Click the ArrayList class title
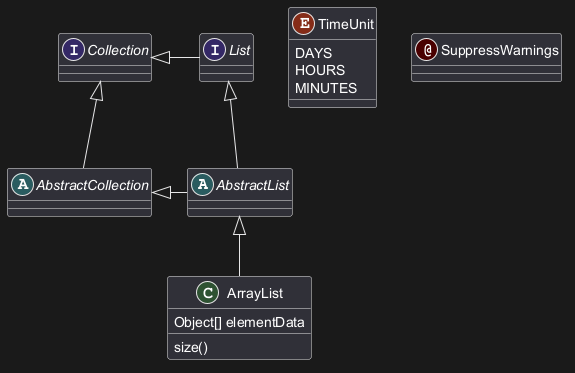Screen dimensions: 575x373 click(255, 293)
